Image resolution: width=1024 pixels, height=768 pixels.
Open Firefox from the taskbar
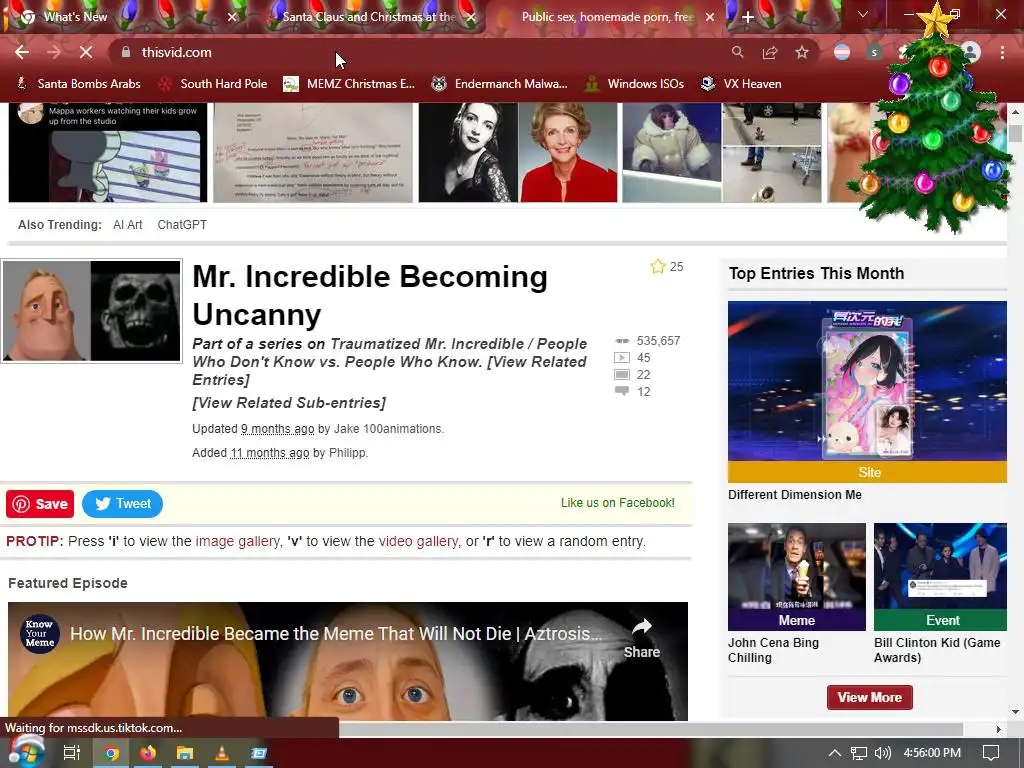click(x=148, y=753)
